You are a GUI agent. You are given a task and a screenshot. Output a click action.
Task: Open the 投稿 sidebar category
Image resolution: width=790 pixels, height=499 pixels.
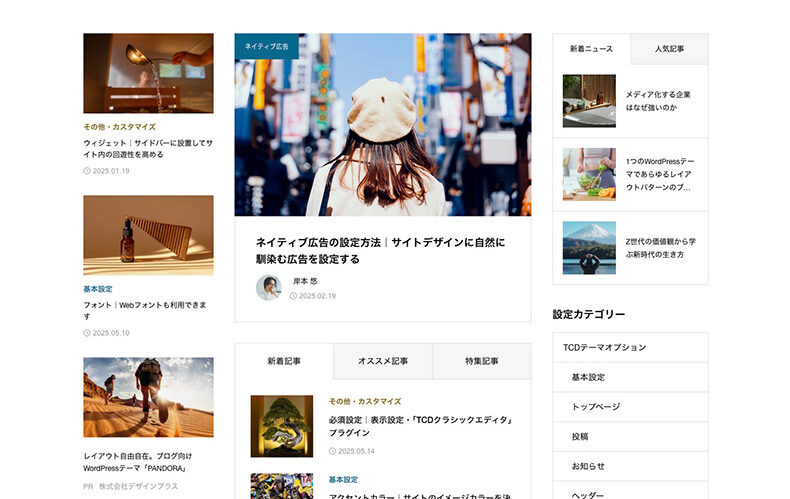click(630, 436)
